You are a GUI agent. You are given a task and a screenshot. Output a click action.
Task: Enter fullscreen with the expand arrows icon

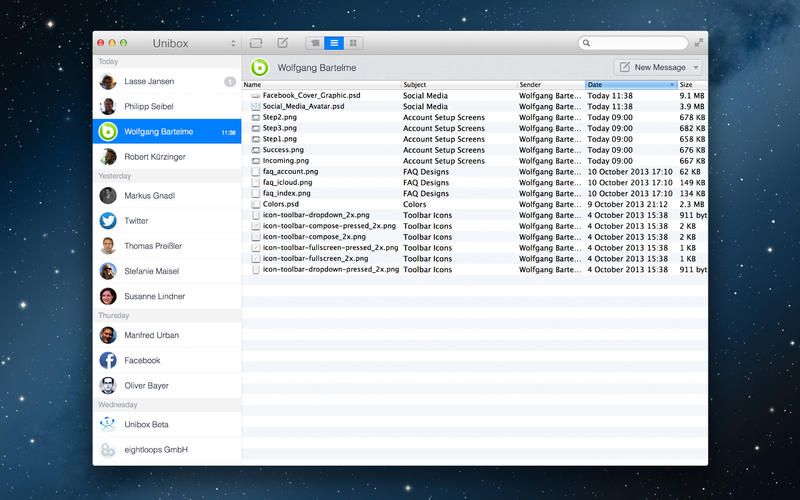tap(699, 43)
